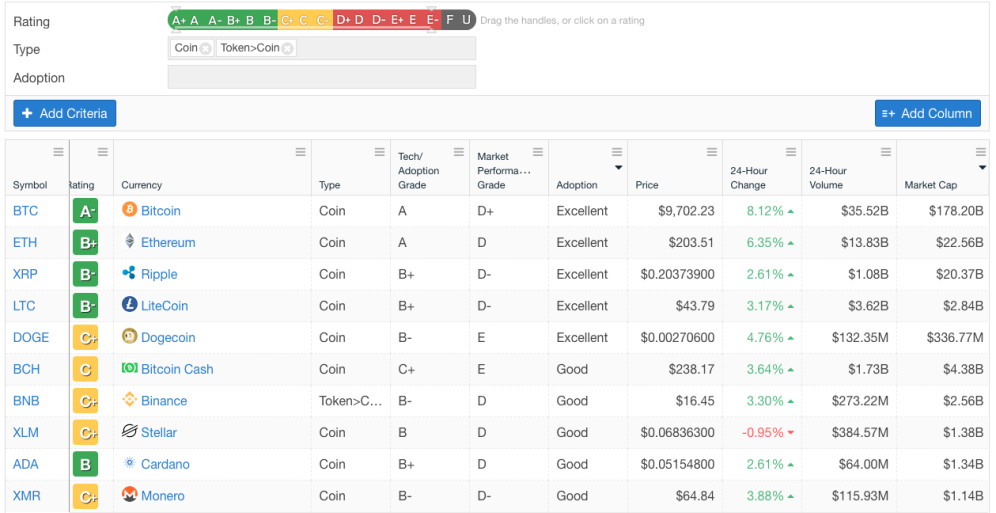Remove the Token>Coin type filter tag
This screenshot has width=996, height=513.
coord(287,48)
